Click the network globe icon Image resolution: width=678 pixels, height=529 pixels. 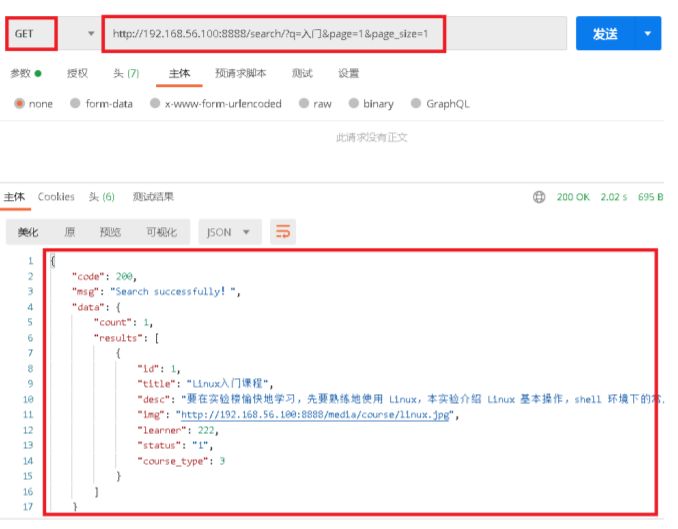pos(539,197)
